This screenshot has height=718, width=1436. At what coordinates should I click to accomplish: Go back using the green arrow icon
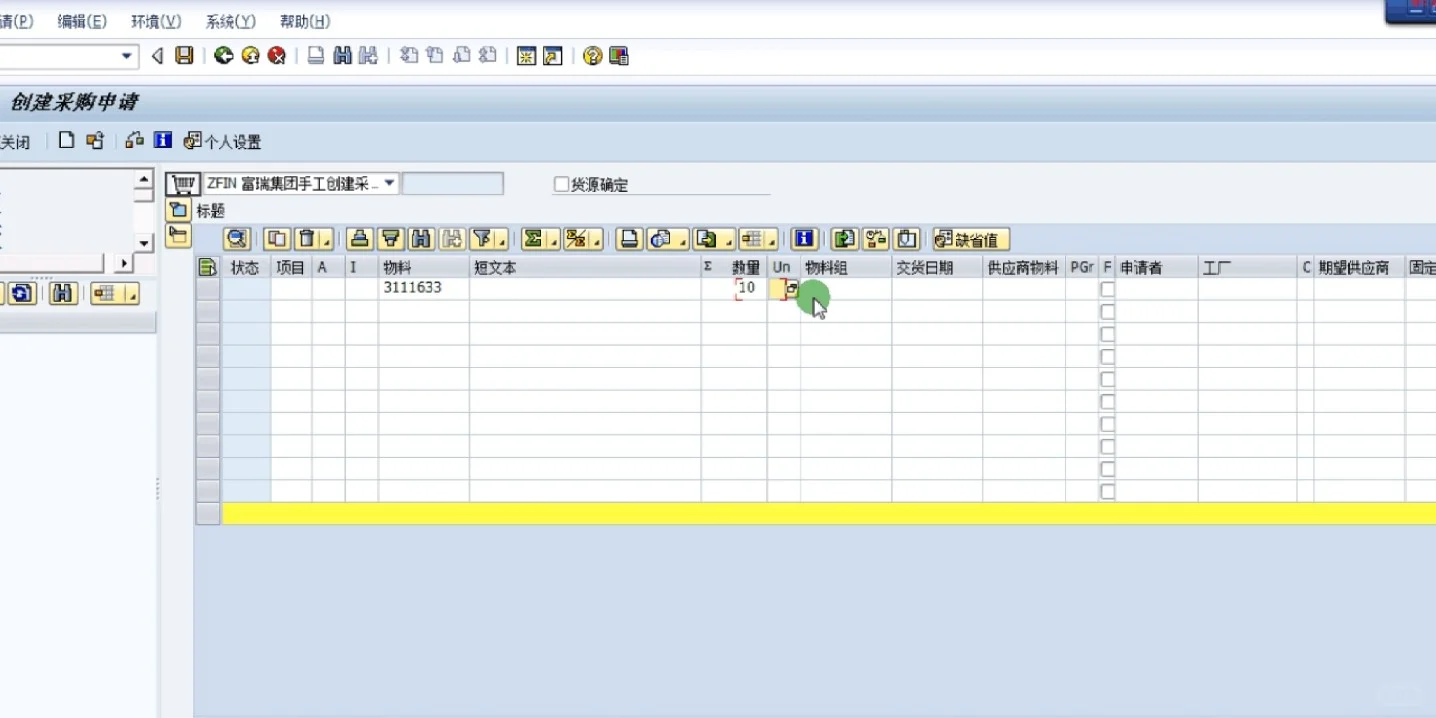coord(224,56)
